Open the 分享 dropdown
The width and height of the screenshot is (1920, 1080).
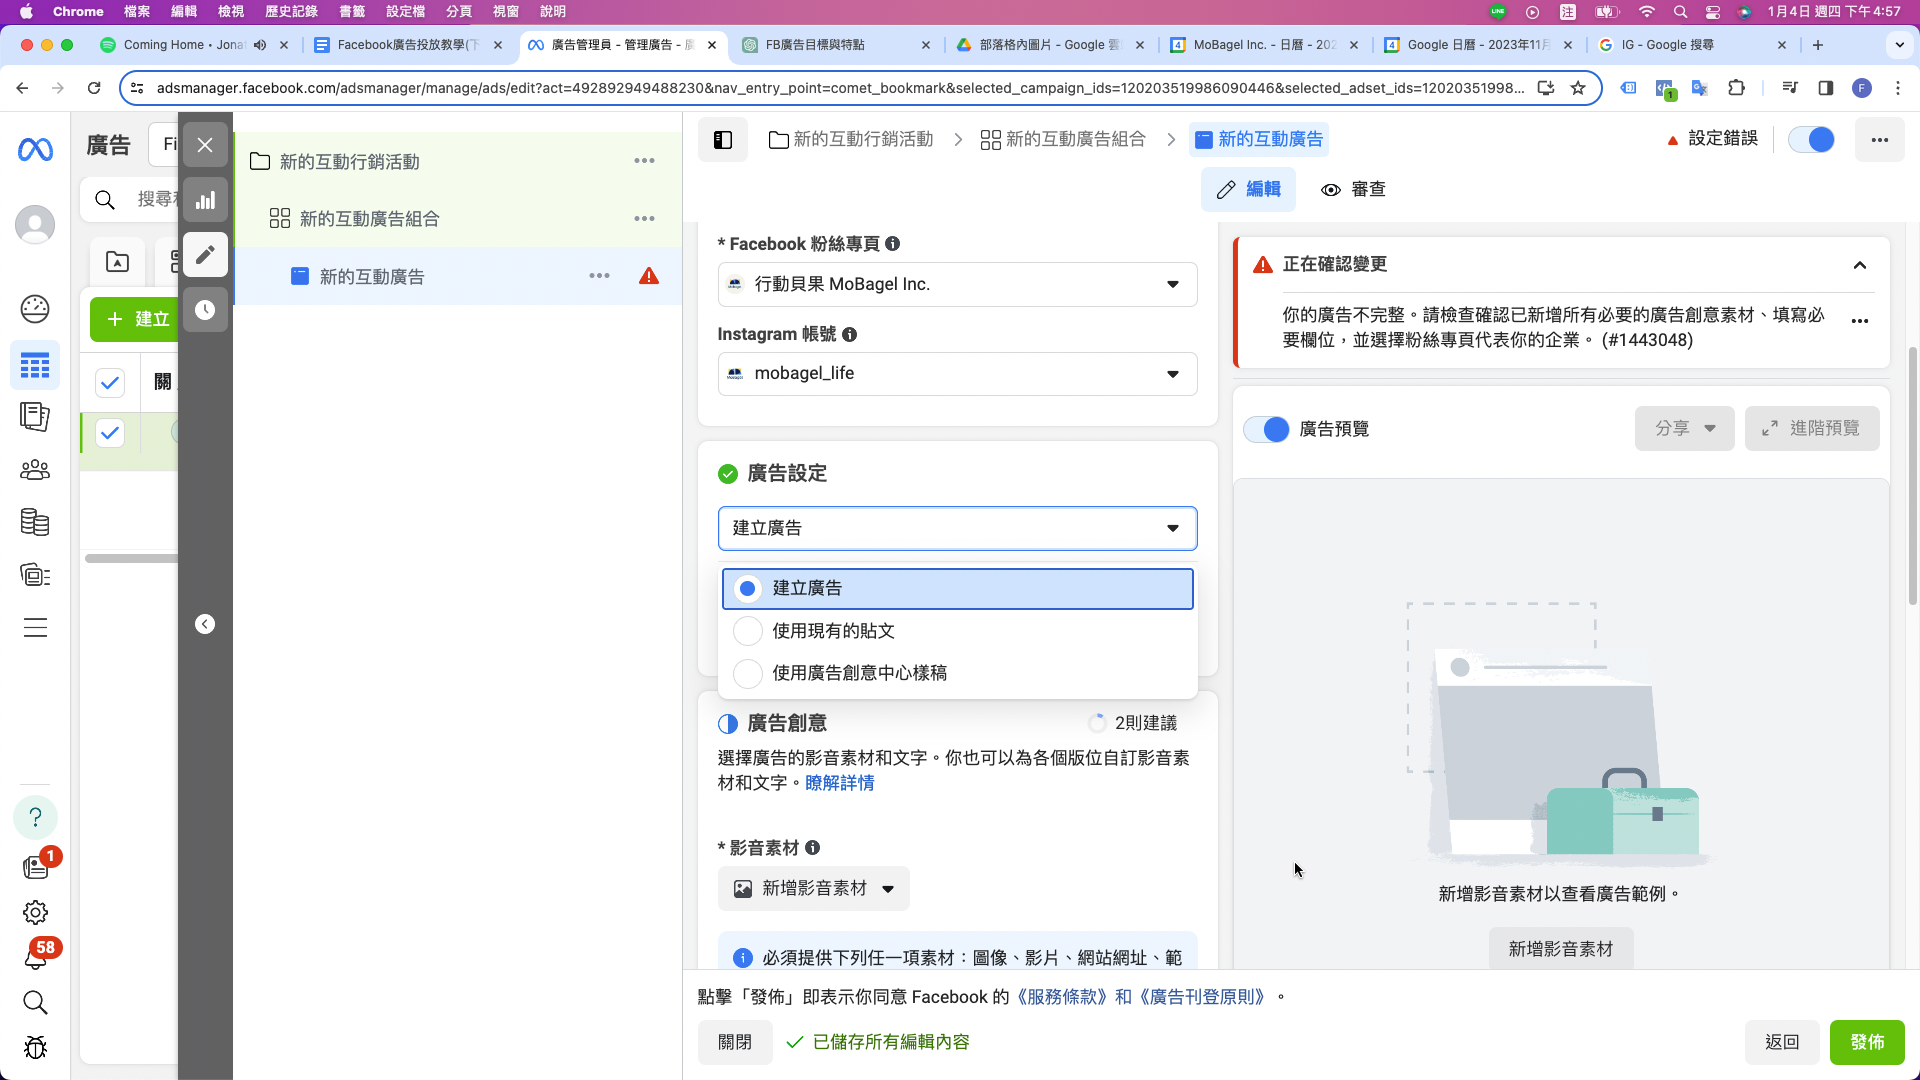[1685, 429]
